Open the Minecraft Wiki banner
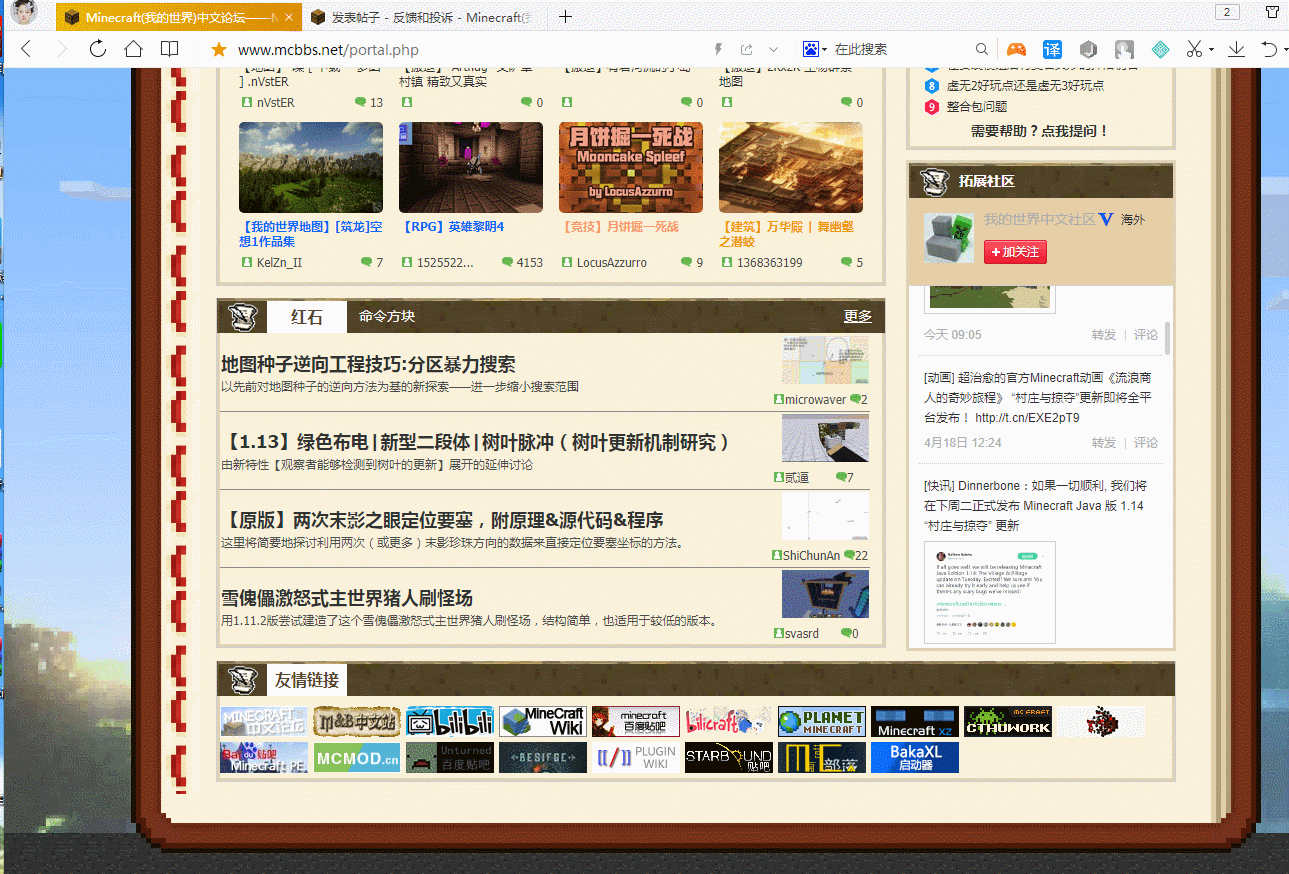This screenshot has height=874, width=1289. point(542,722)
